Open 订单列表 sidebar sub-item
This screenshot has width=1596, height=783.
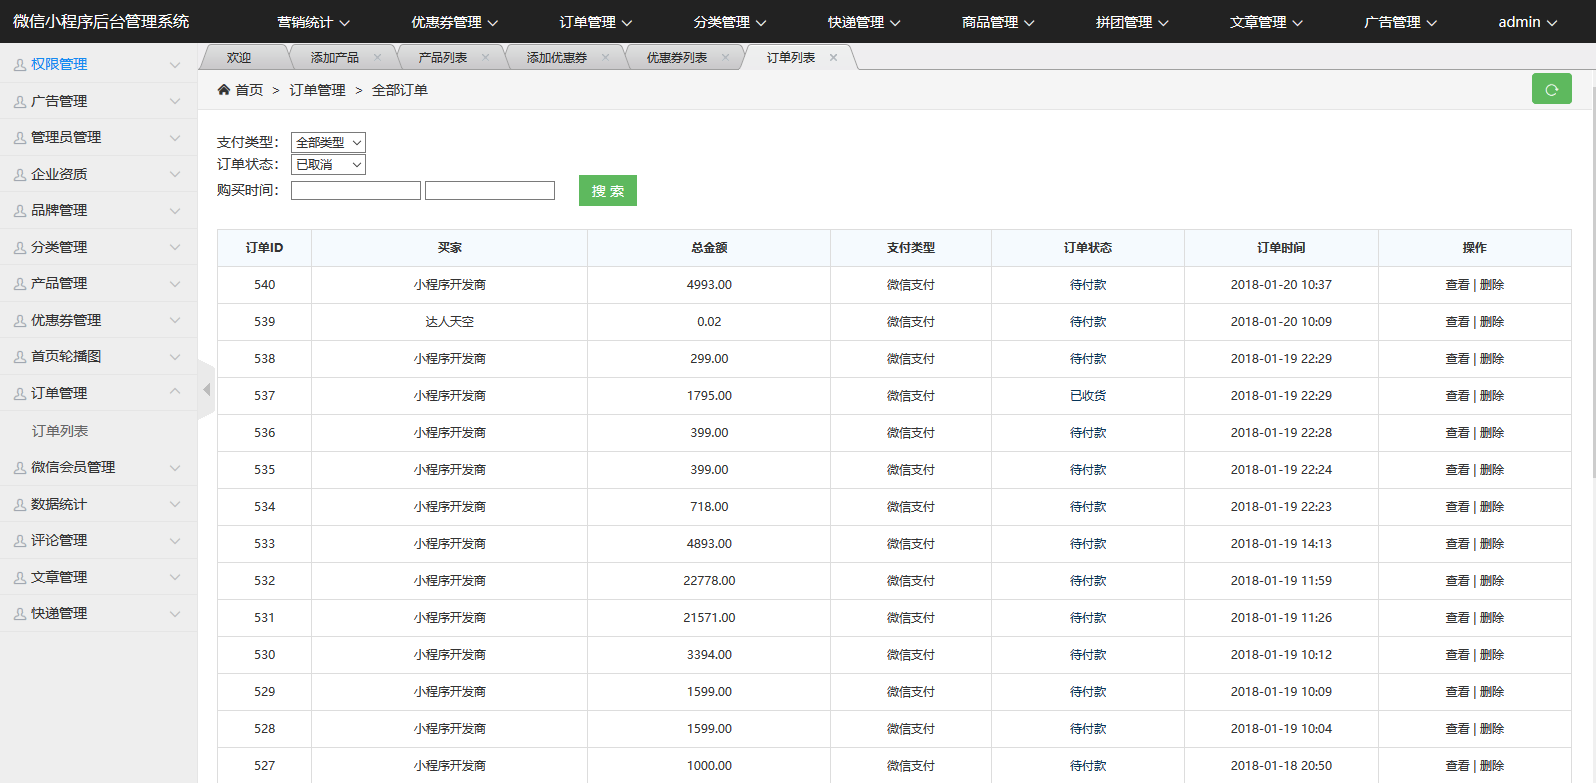click(60, 431)
